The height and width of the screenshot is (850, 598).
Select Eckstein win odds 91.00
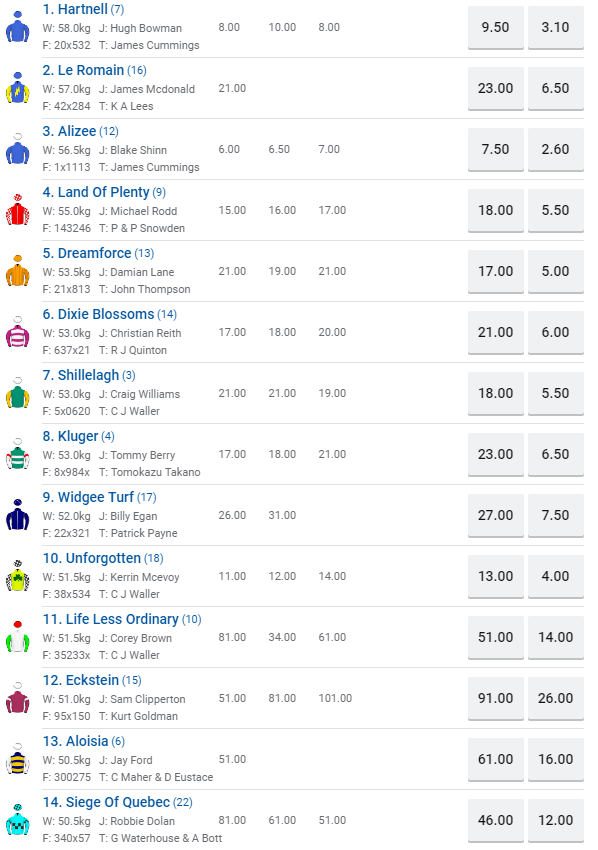click(x=496, y=698)
